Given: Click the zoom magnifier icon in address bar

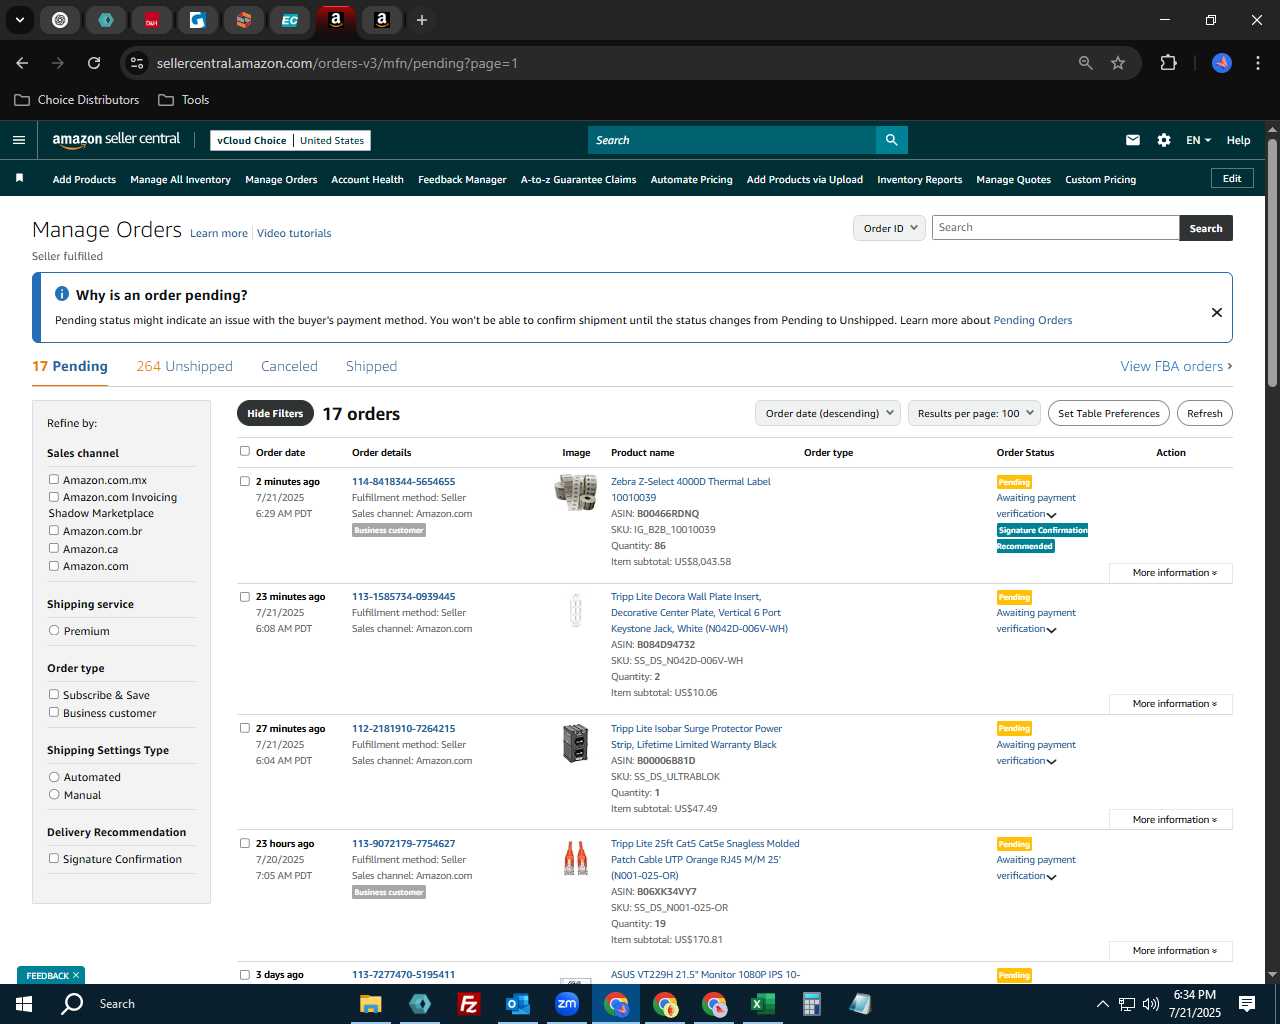Looking at the screenshot, I should [1086, 63].
